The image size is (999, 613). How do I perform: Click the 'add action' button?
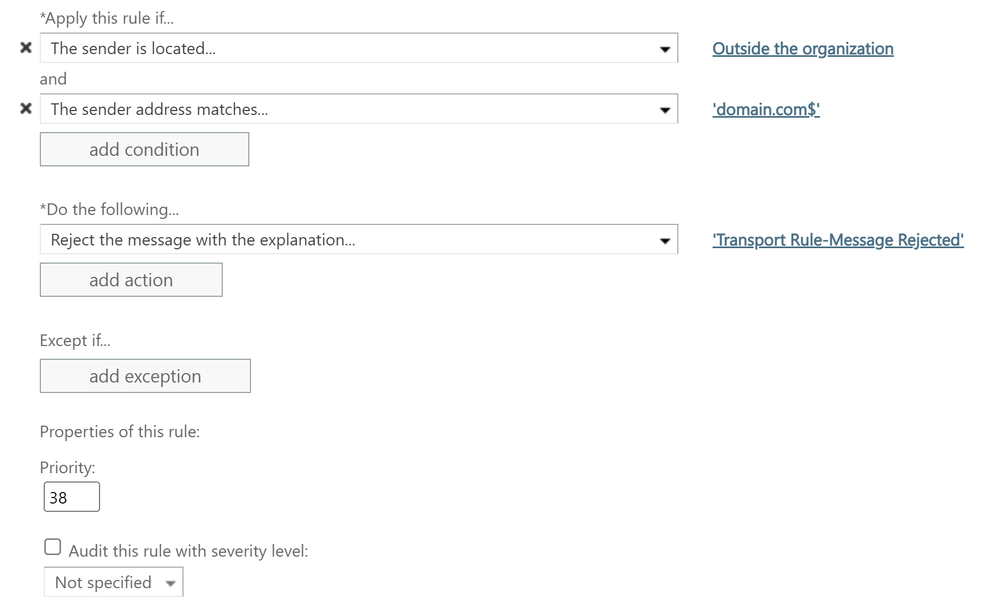131,280
